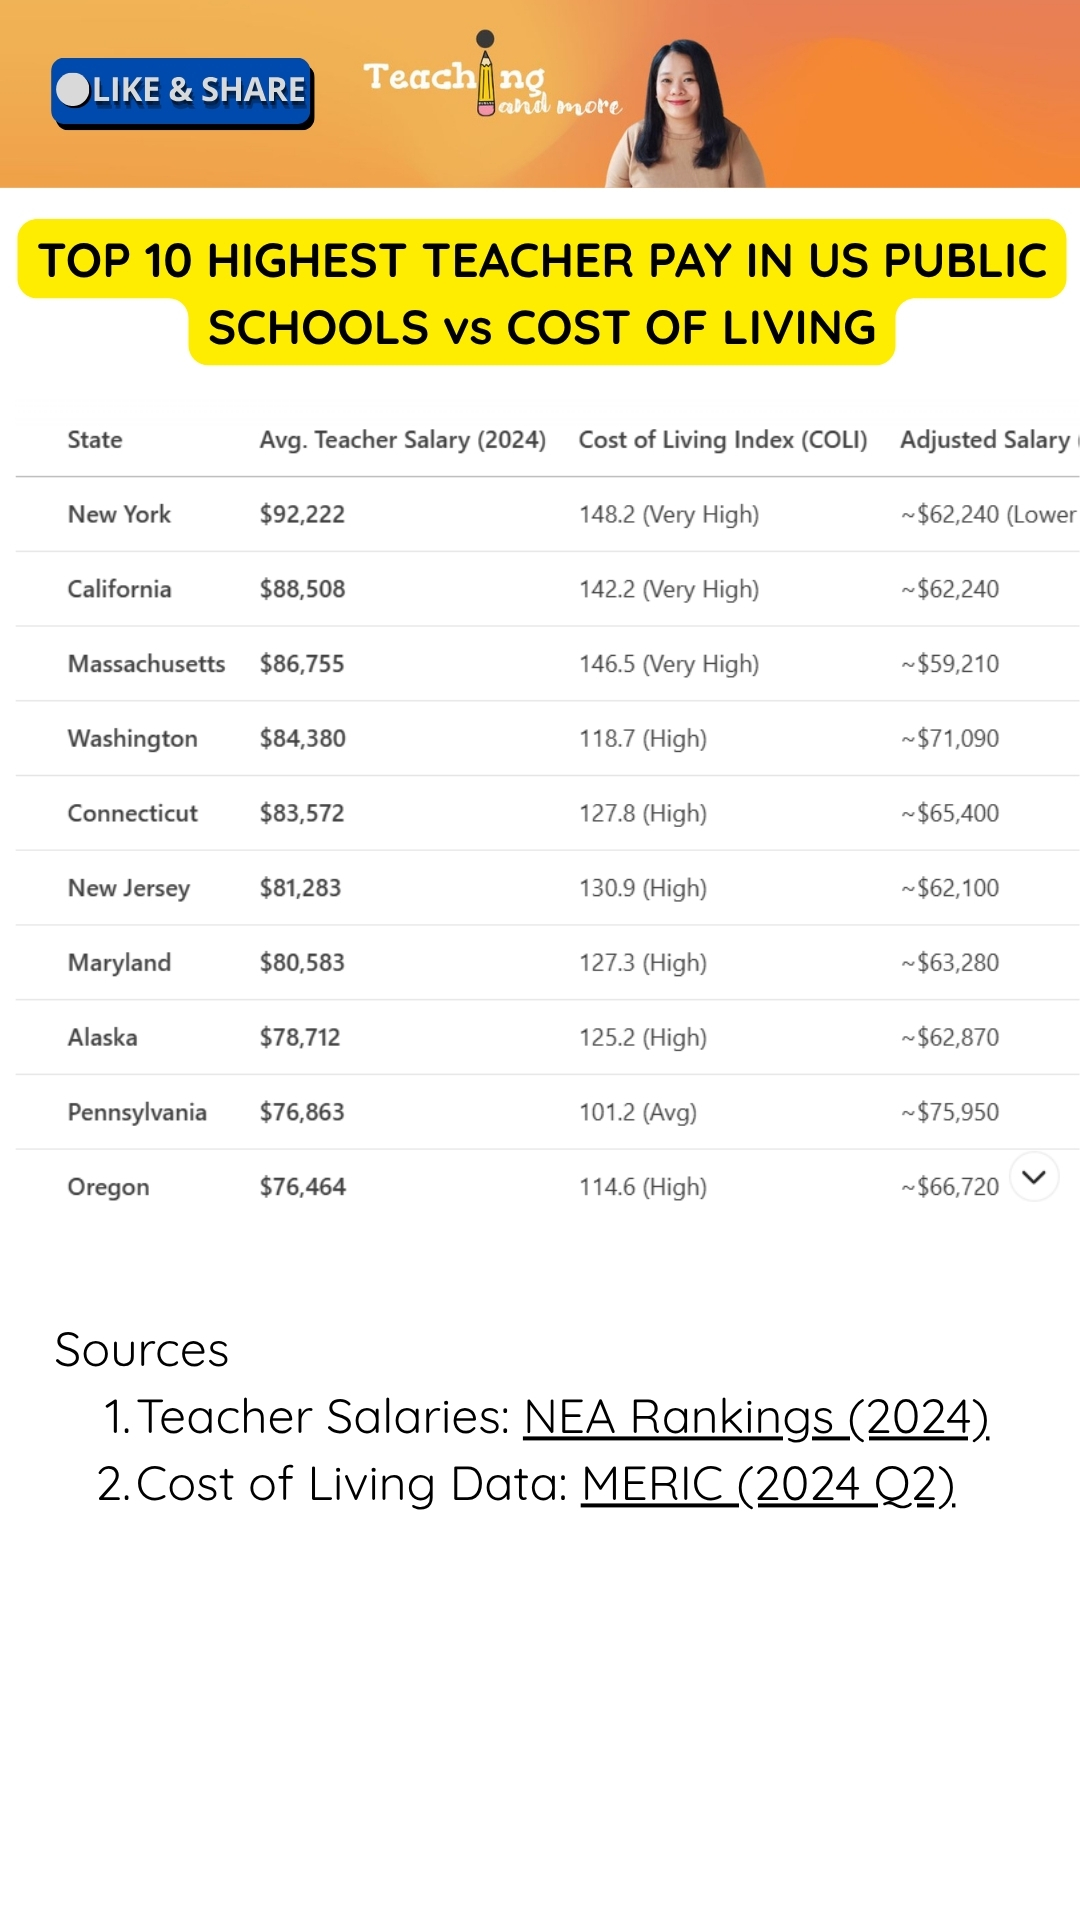
Task: Click the Sources heading text
Action: coord(142,1350)
